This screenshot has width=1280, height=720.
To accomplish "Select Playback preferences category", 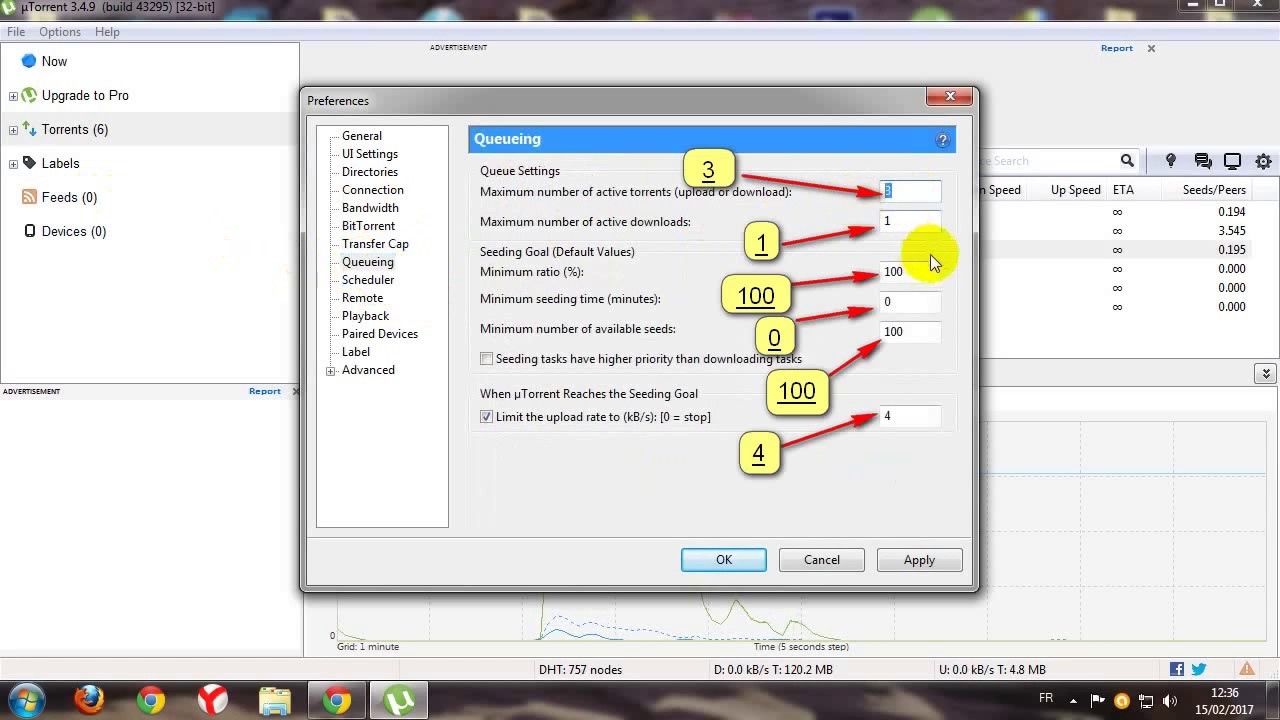I will pos(365,316).
